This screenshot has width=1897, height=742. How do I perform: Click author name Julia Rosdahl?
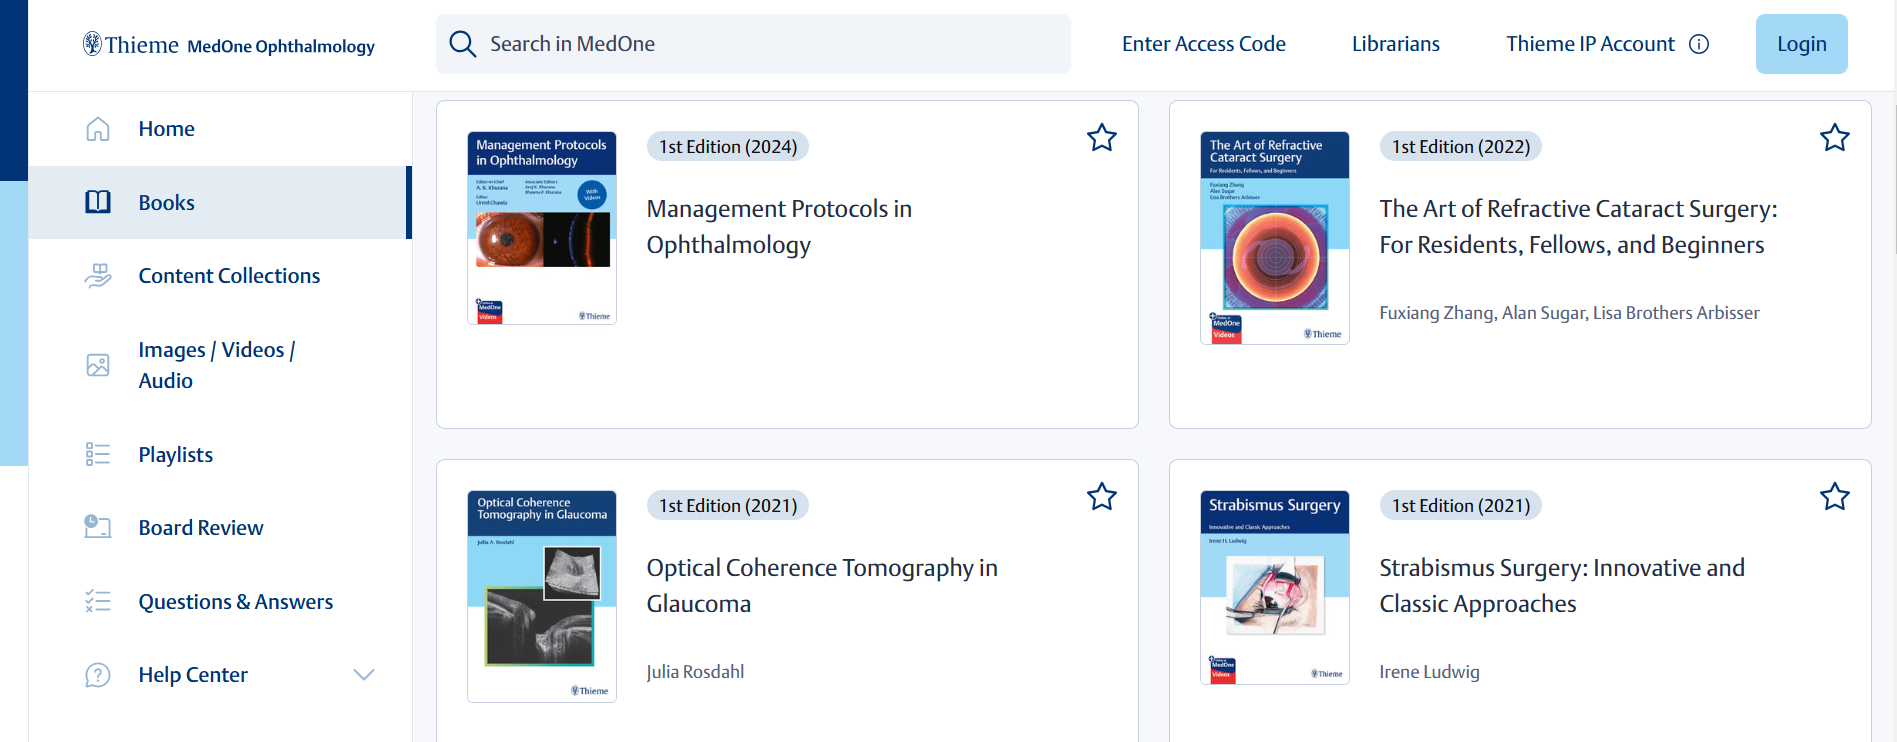[695, 672]
